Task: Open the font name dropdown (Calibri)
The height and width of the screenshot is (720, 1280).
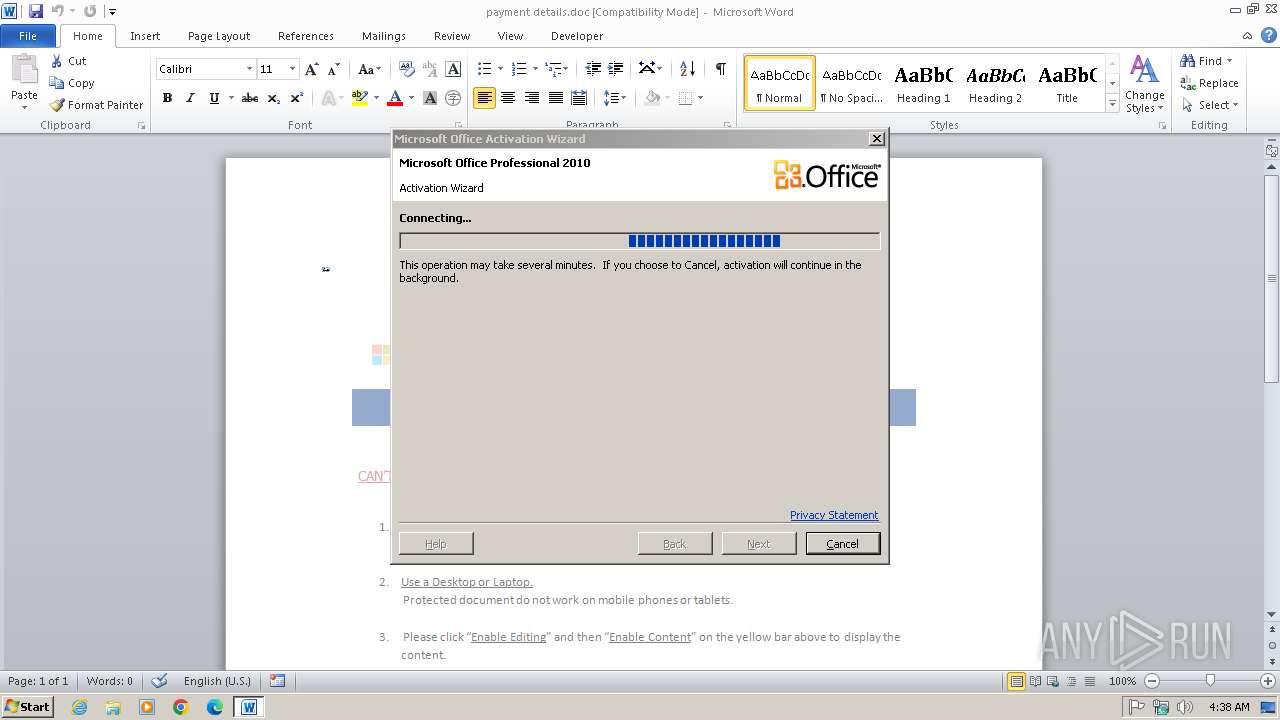Action: point(249,69)
